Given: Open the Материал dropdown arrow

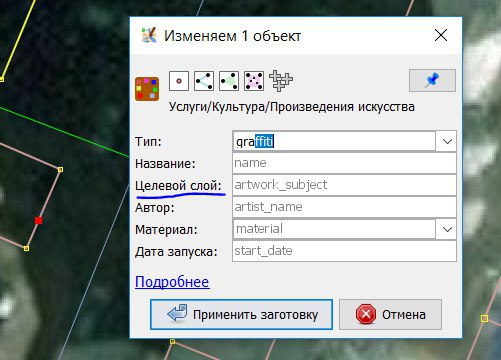Looking at the screenshot, I should [446, 229].
